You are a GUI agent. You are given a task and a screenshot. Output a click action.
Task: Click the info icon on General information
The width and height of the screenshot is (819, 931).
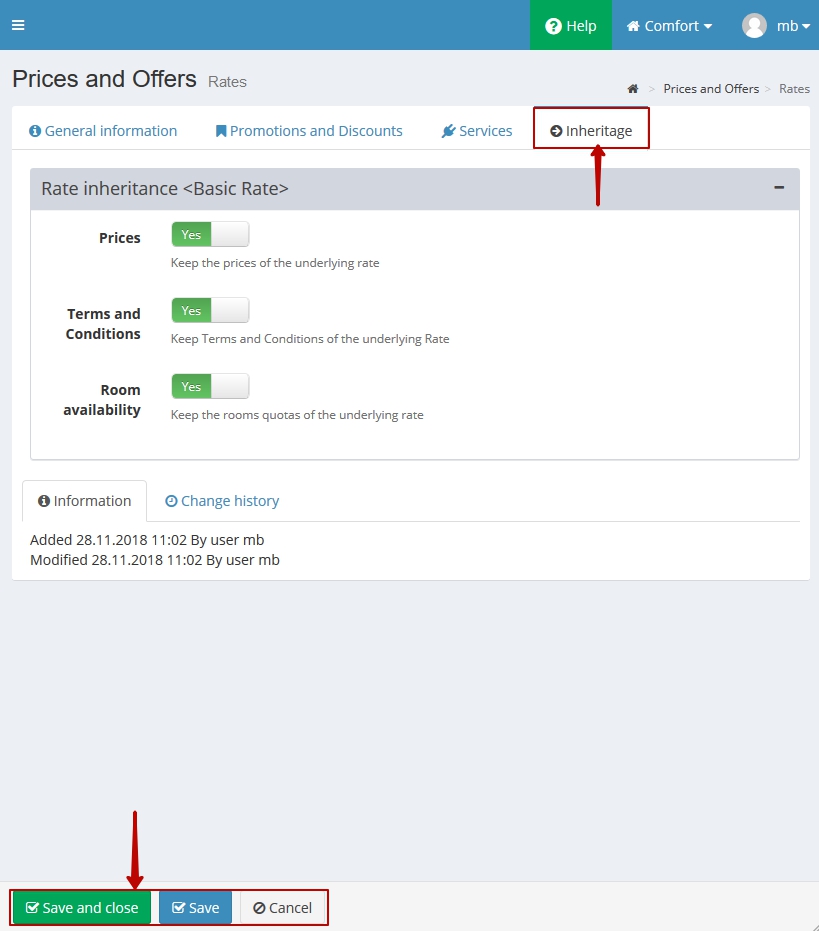tap(35, 131)
